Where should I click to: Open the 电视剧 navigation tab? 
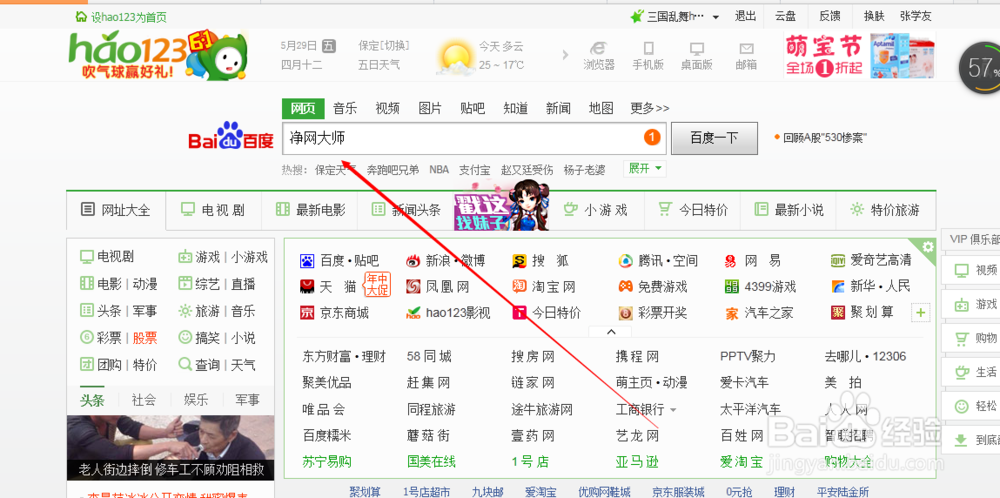(214, 210)
